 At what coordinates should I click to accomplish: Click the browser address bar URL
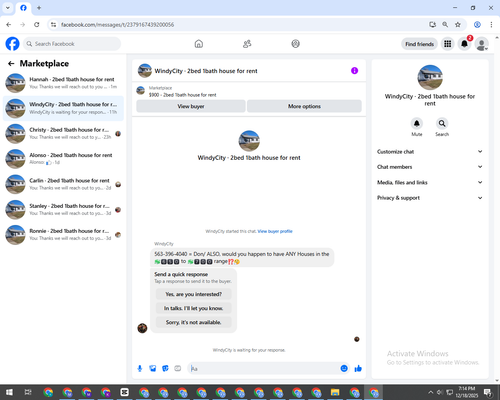[117, 25]
